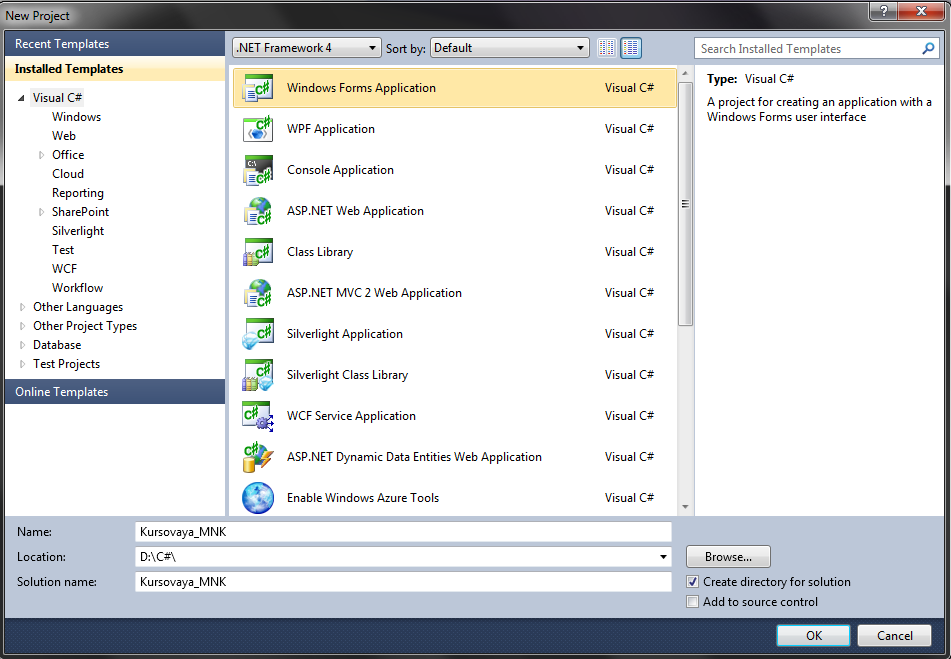Expand the Other Languages node
Screen dimensions: 951x659
tap(22, 307)
